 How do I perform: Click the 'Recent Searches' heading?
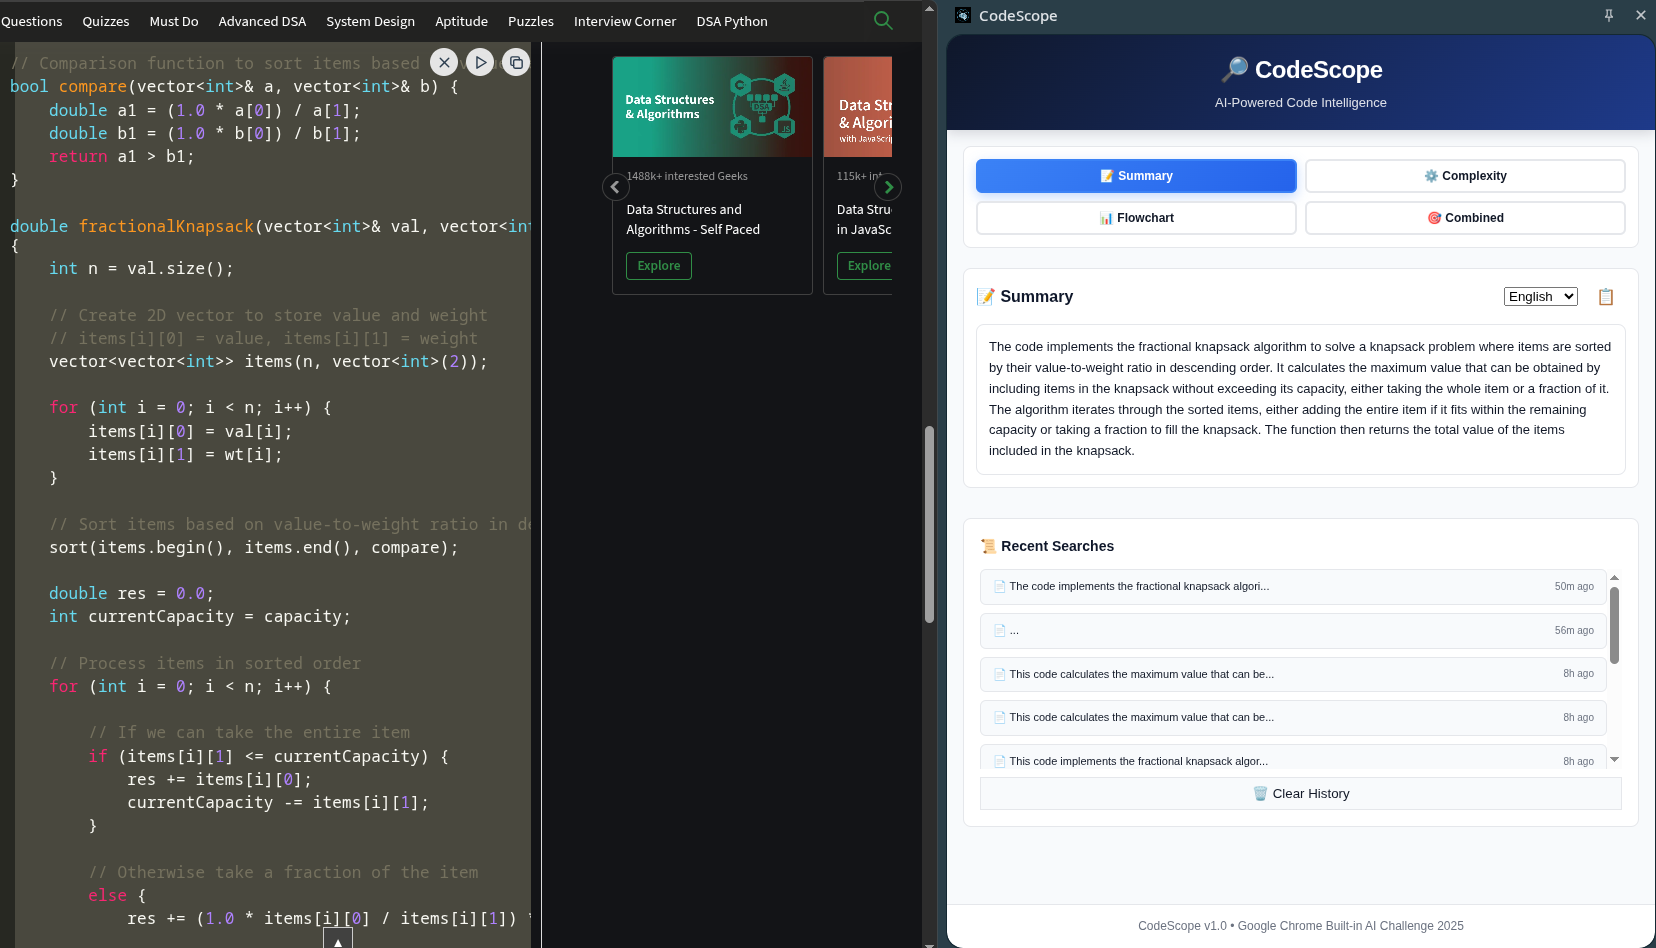(x=1057, y=546)
